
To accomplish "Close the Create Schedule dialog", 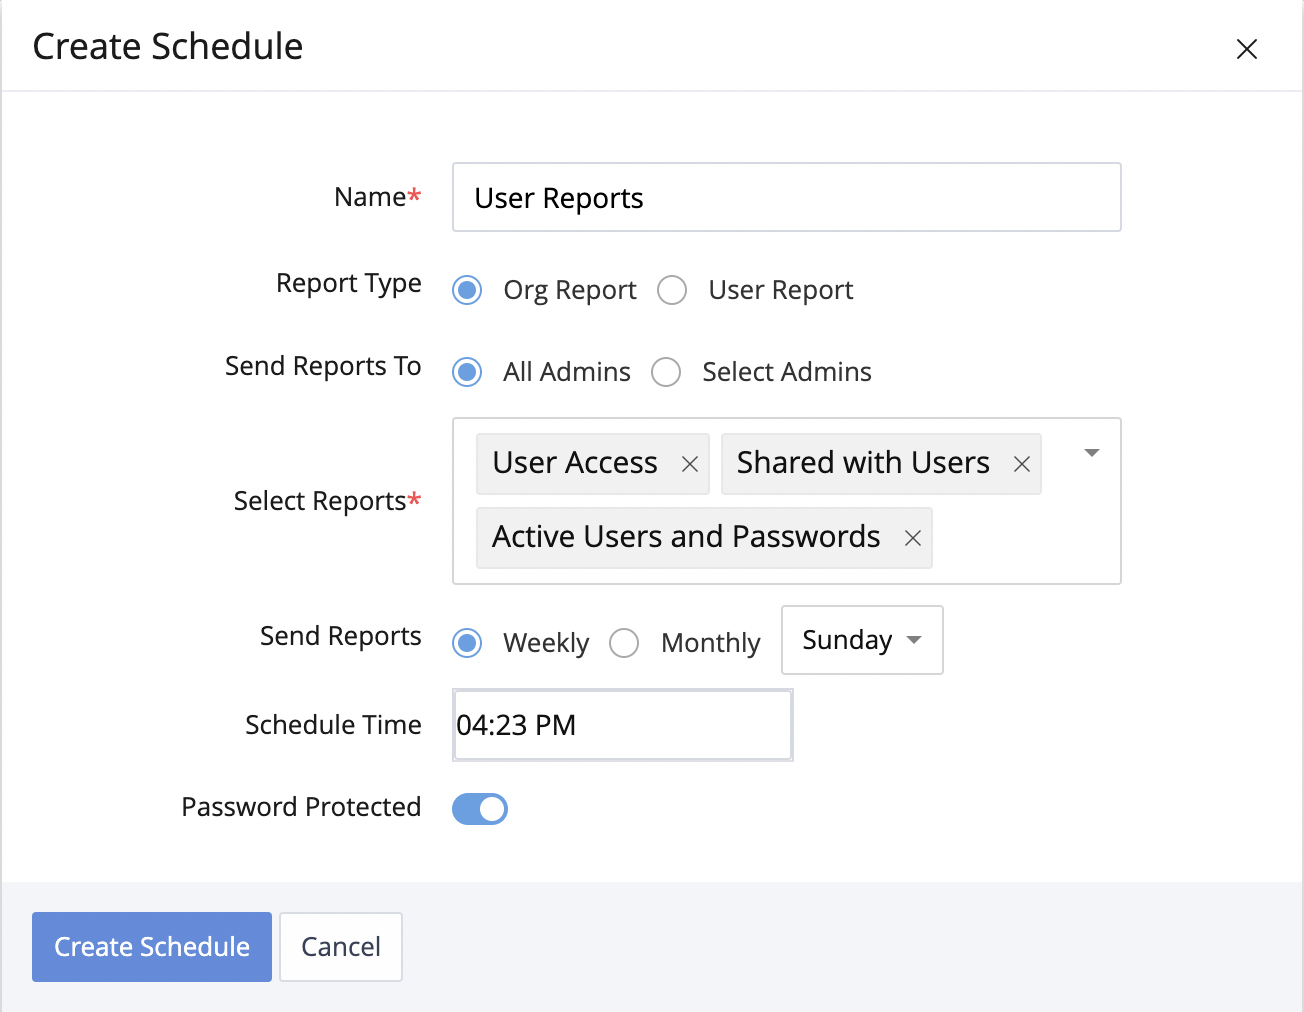I will coord(1246,49).
